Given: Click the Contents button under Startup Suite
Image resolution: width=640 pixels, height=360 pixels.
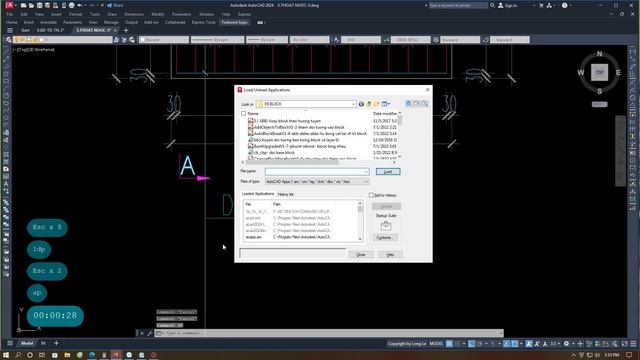Looking at the screenshot, I should (x=384, y=238).
